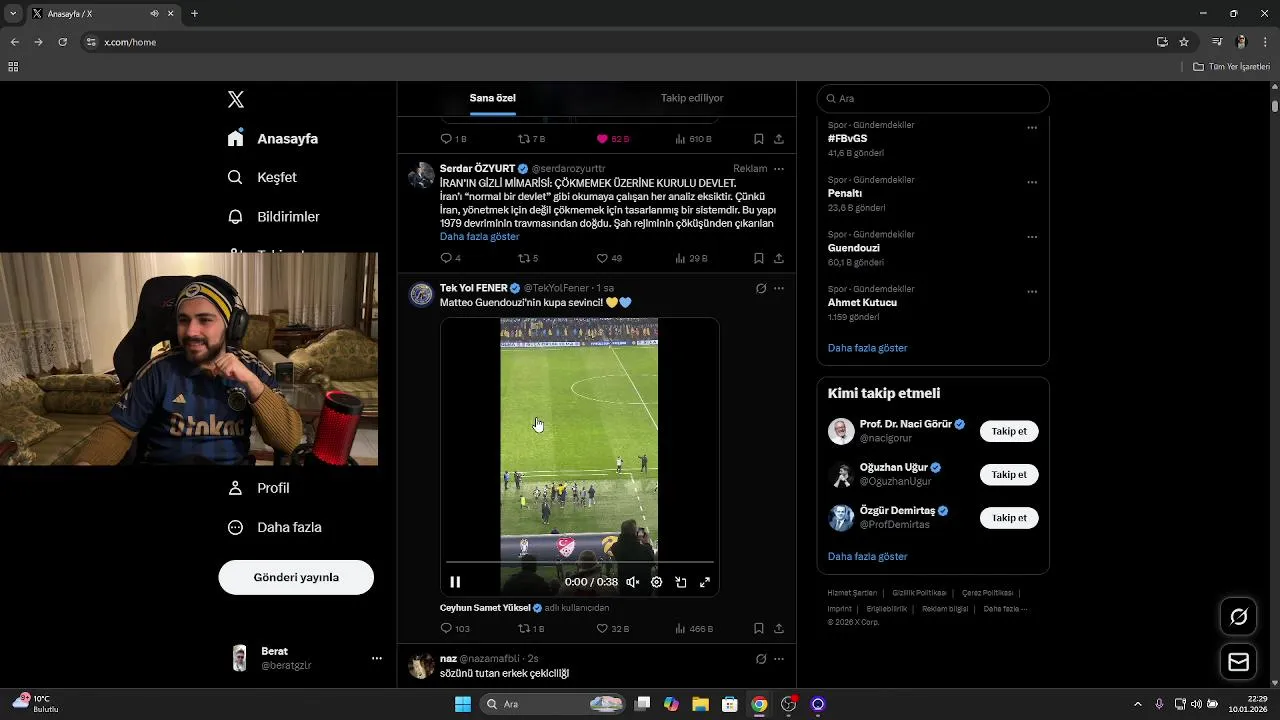1280x720 pixels.
Task: Click the video progress bar
Action: pyautogui.click(x=580, y=563)
